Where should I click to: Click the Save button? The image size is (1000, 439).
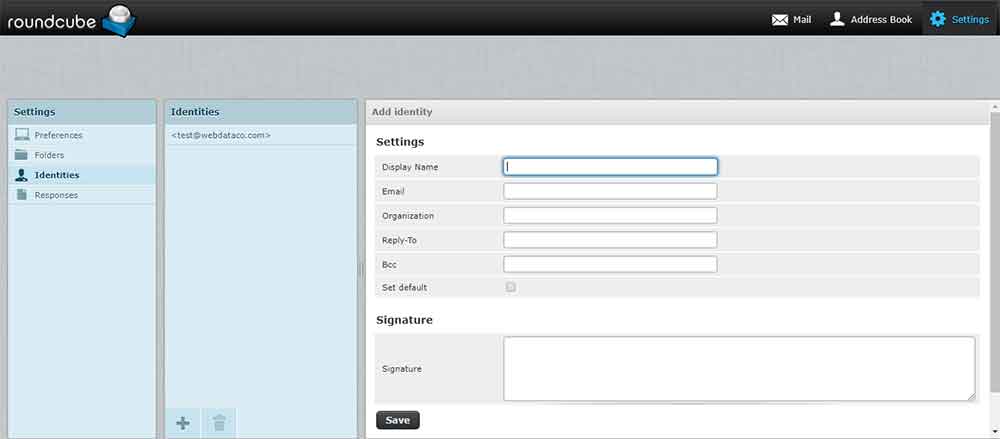click(x=398, y=420)
